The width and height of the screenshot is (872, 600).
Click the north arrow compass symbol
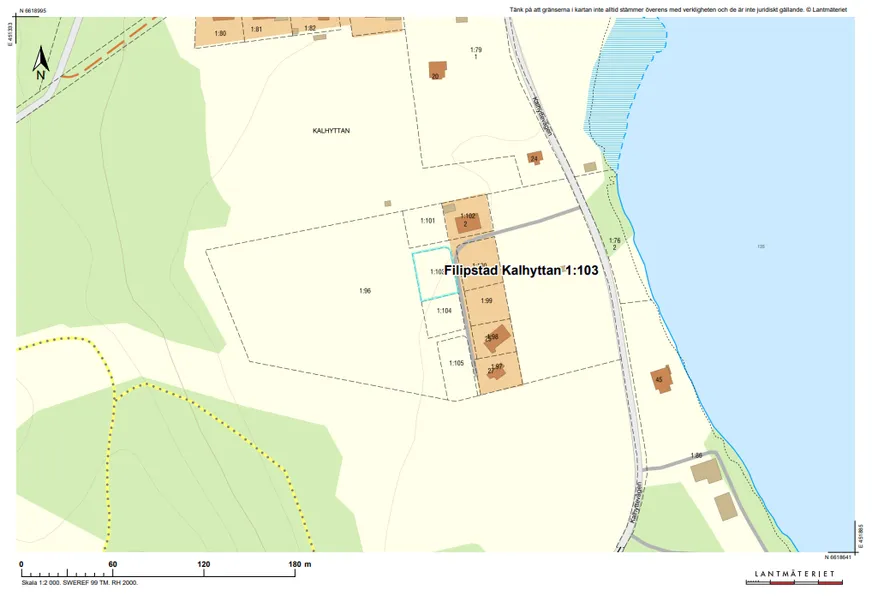(x=40, y=63)
